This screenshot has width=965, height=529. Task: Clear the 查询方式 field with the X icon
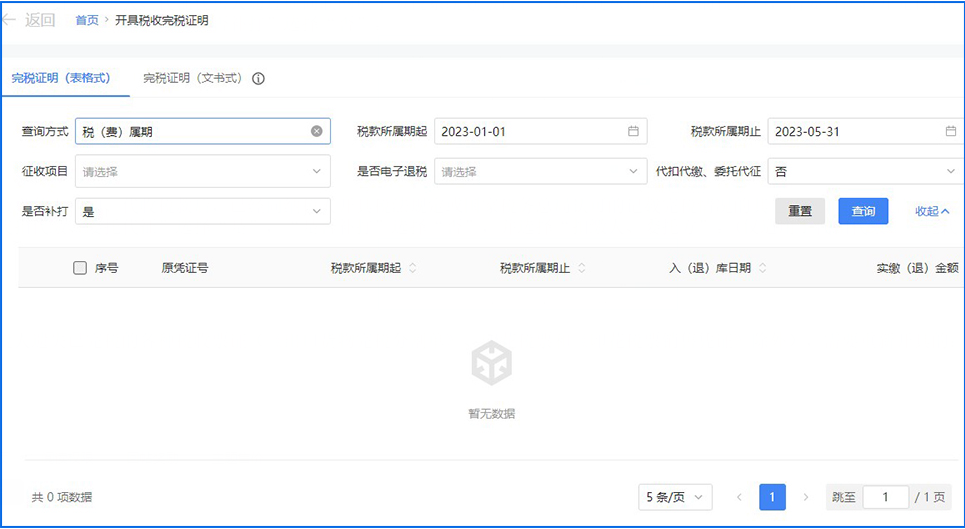coord(316,131)
